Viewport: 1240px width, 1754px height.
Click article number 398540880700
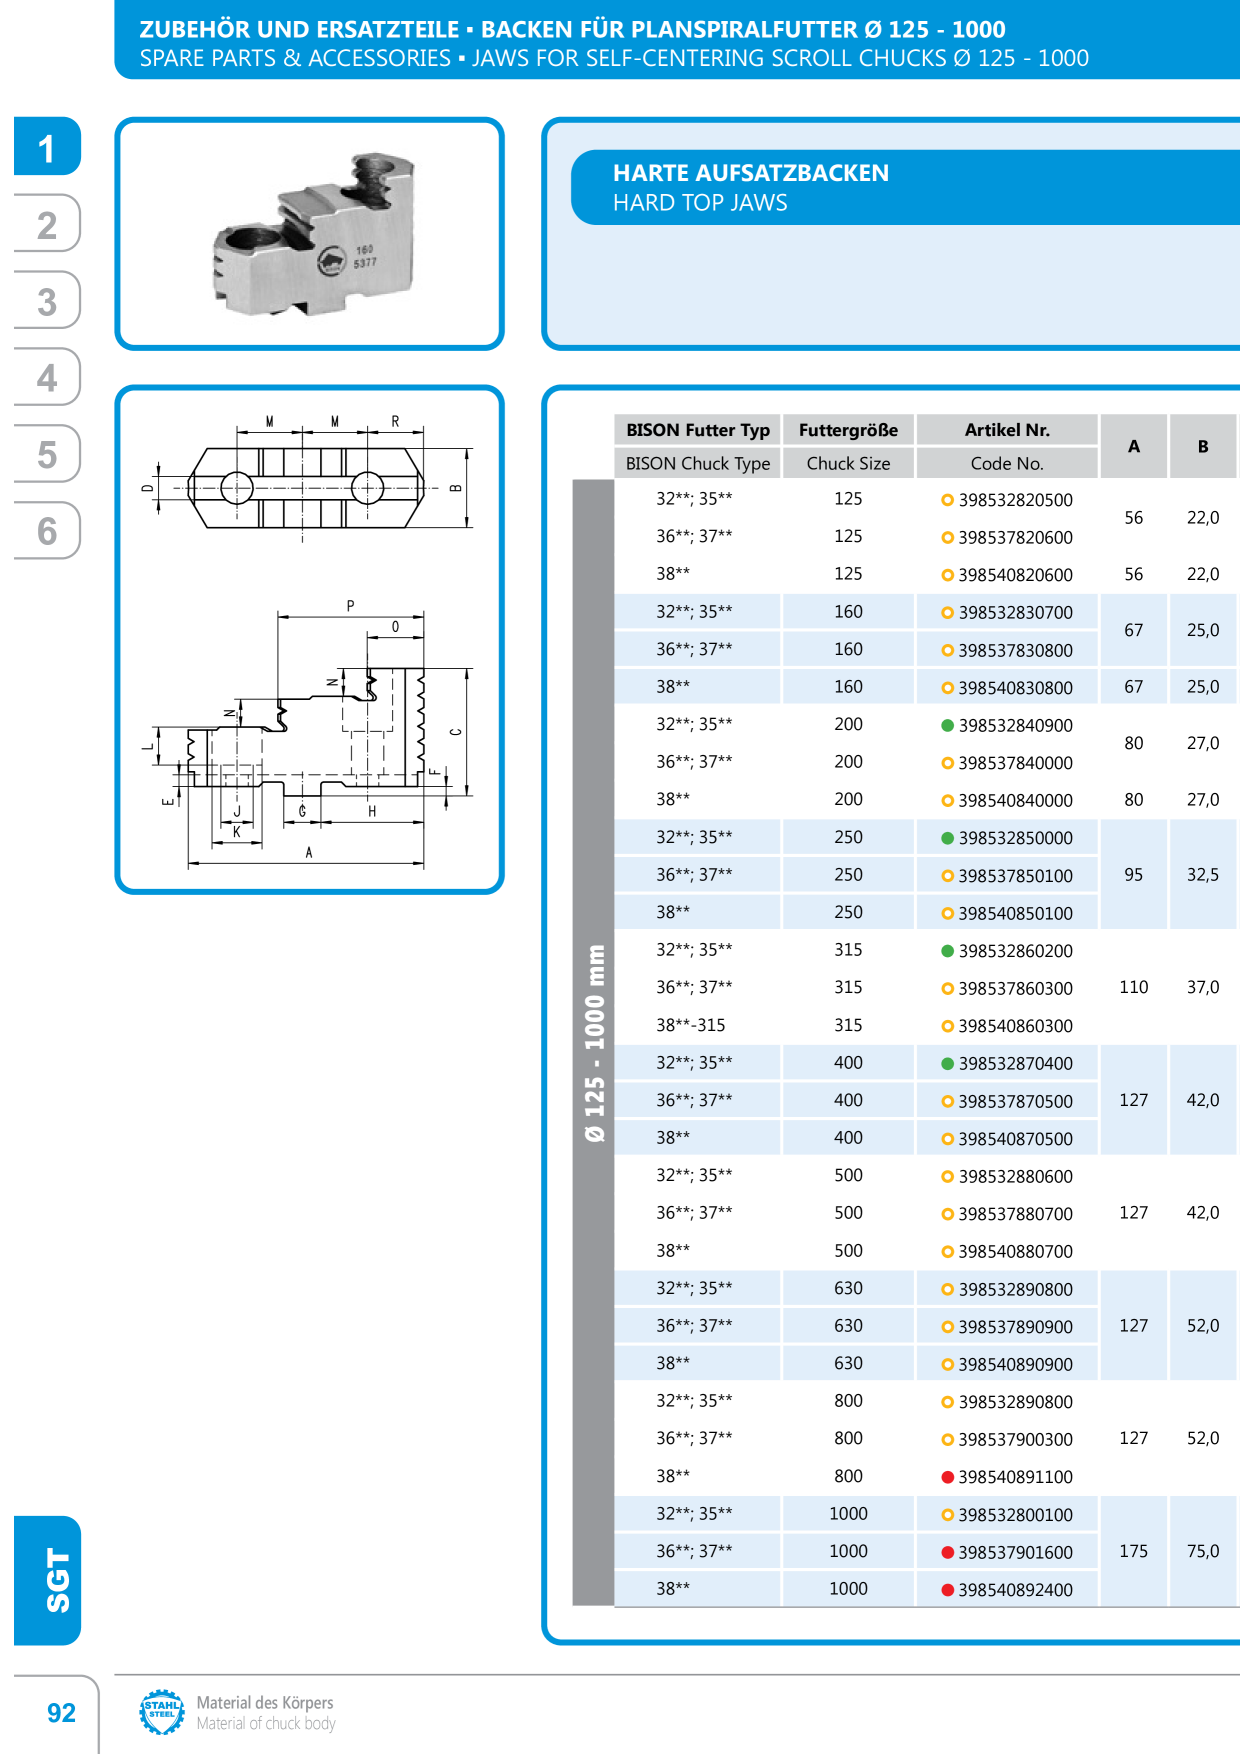(x=1015, y=1252)
